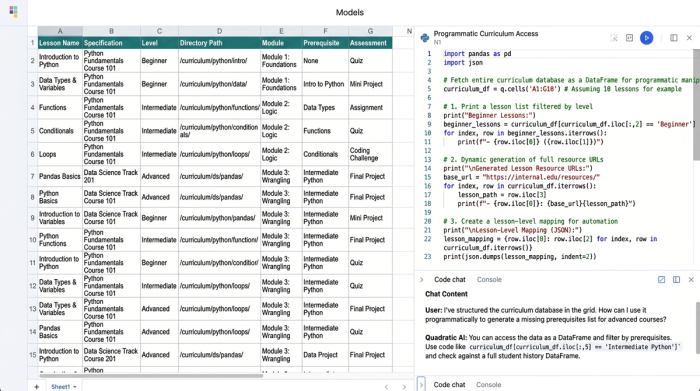
Task: Click the 'Models' file title
Action: [350, 12]
